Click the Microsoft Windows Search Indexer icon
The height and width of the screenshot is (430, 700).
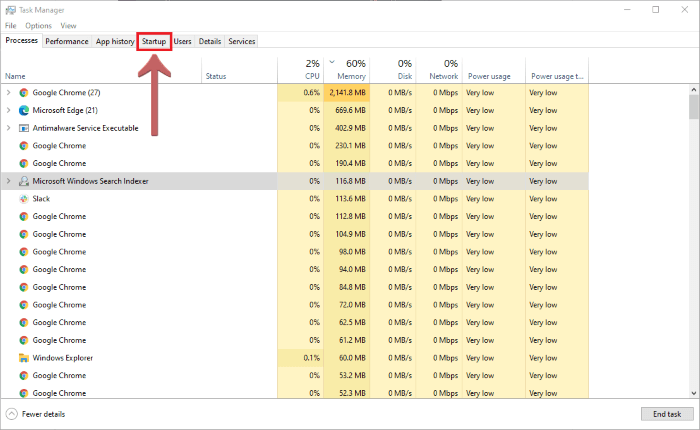(24, 181)
